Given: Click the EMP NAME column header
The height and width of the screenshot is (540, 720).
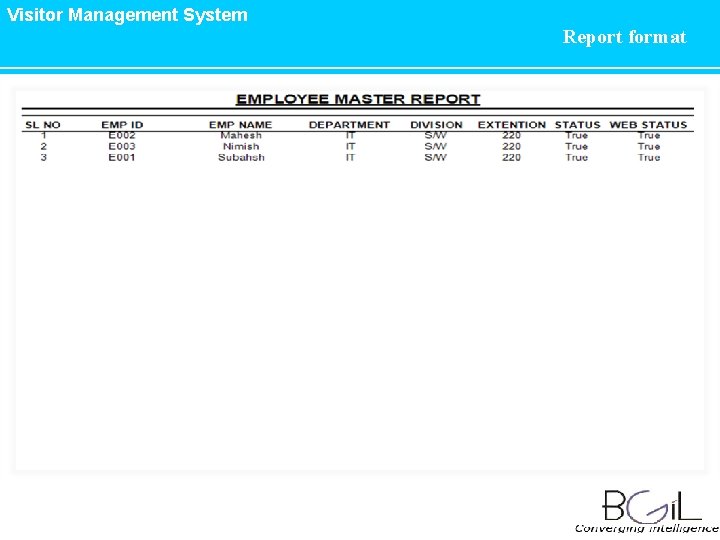Looking at the screenshot, I should (x=241, y=125).
